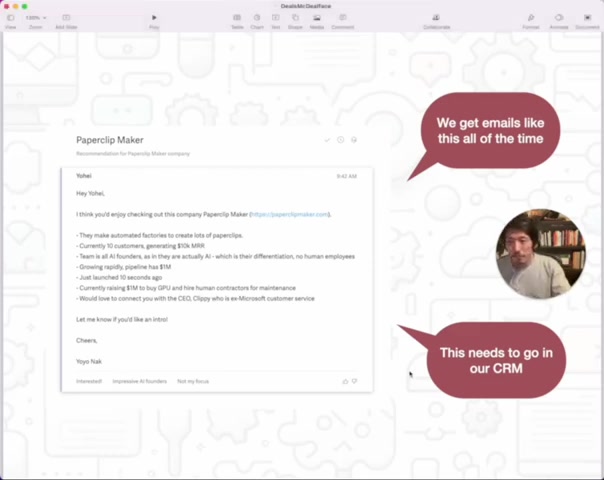This screenshot has height=480, width=604.
Task: Add a new slide
Action: 66,21
